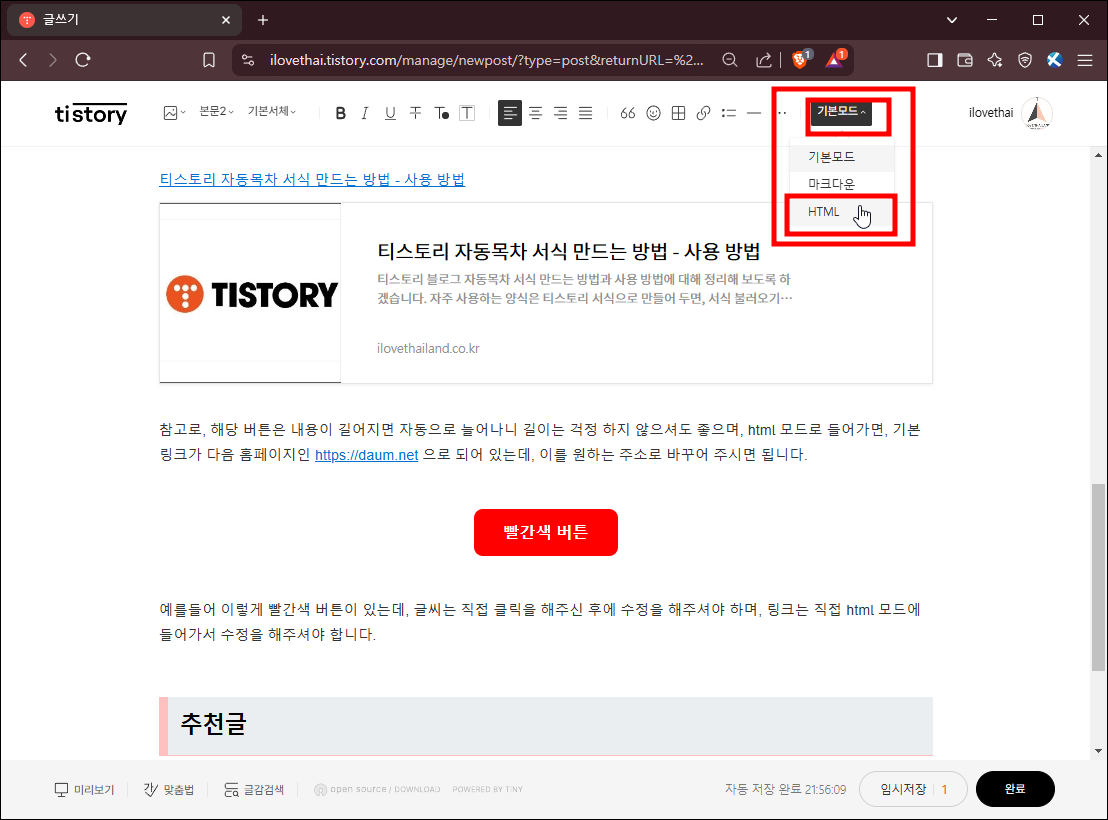The height and width of the screenshot is (820, 1108).
Task: Insert a table using the table icon
Action: coord(678,113)
